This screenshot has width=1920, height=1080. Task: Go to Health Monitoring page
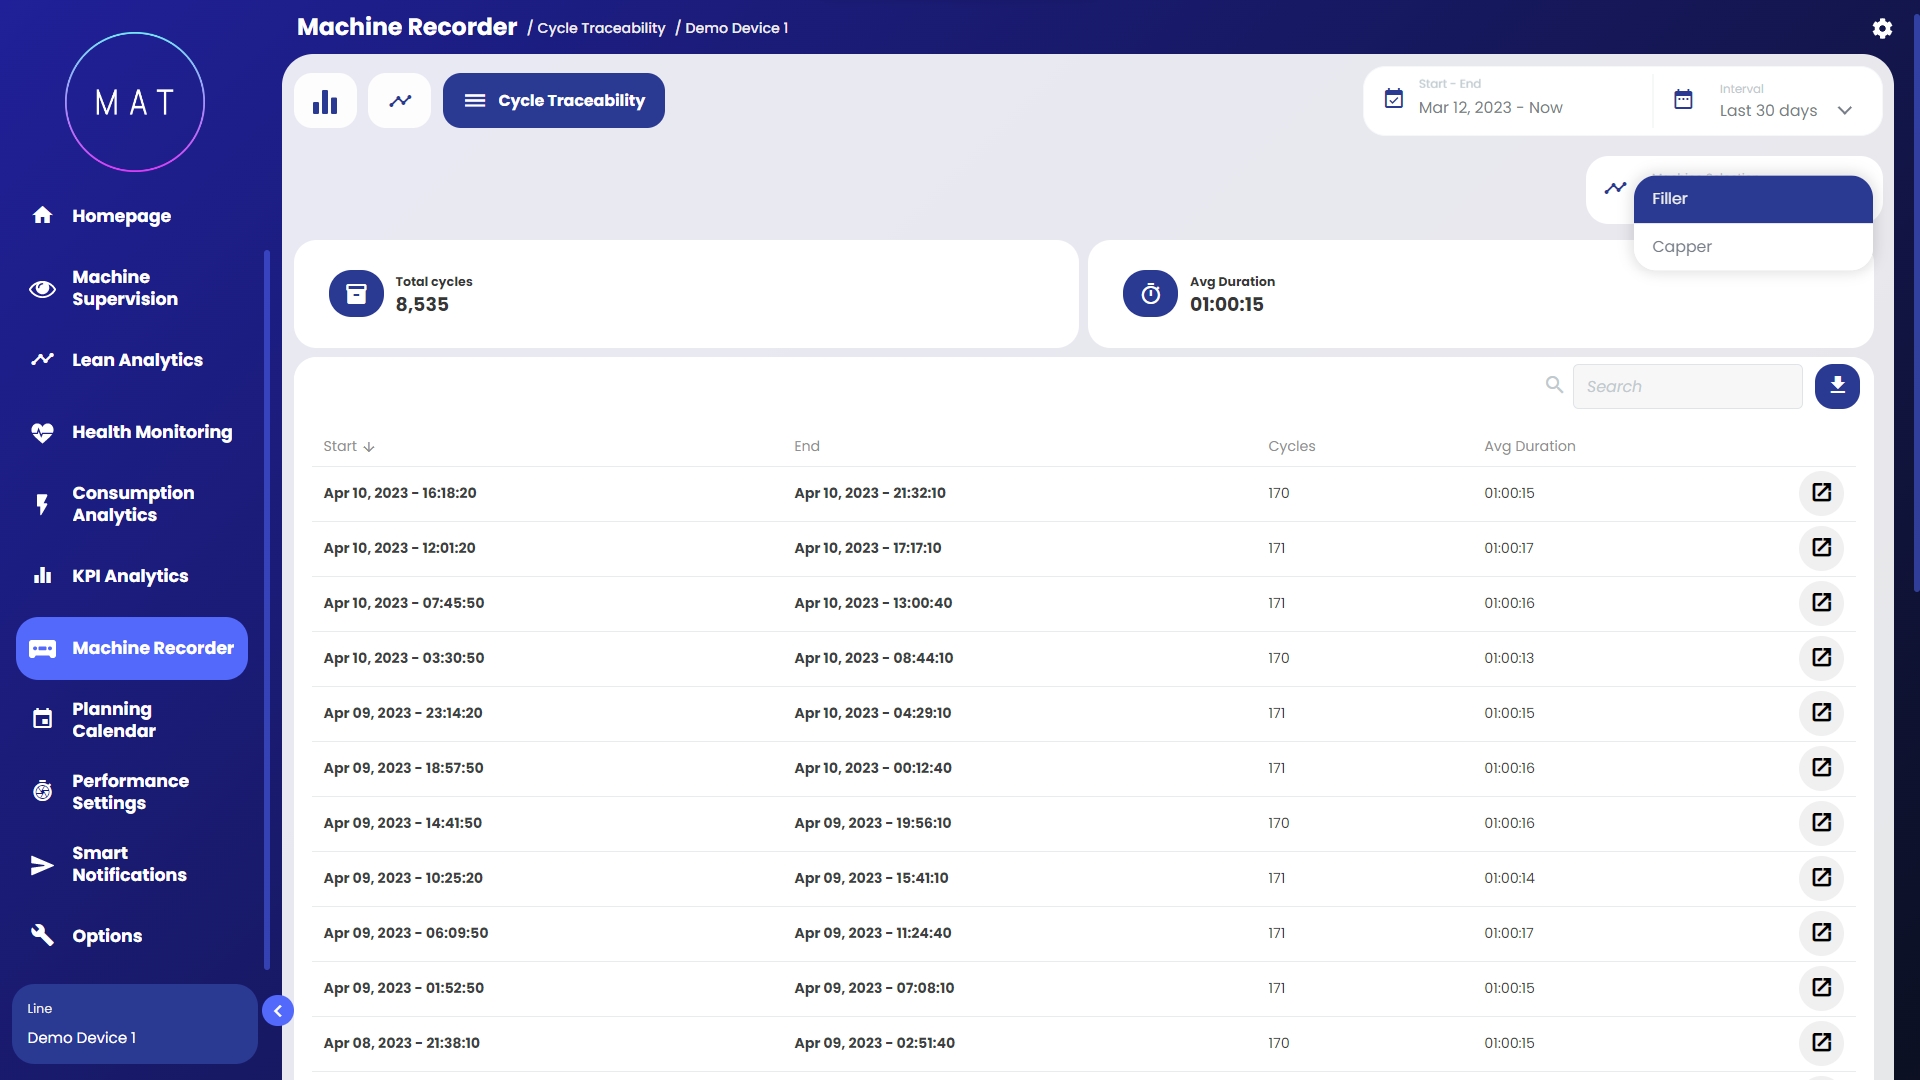[151, 432]
